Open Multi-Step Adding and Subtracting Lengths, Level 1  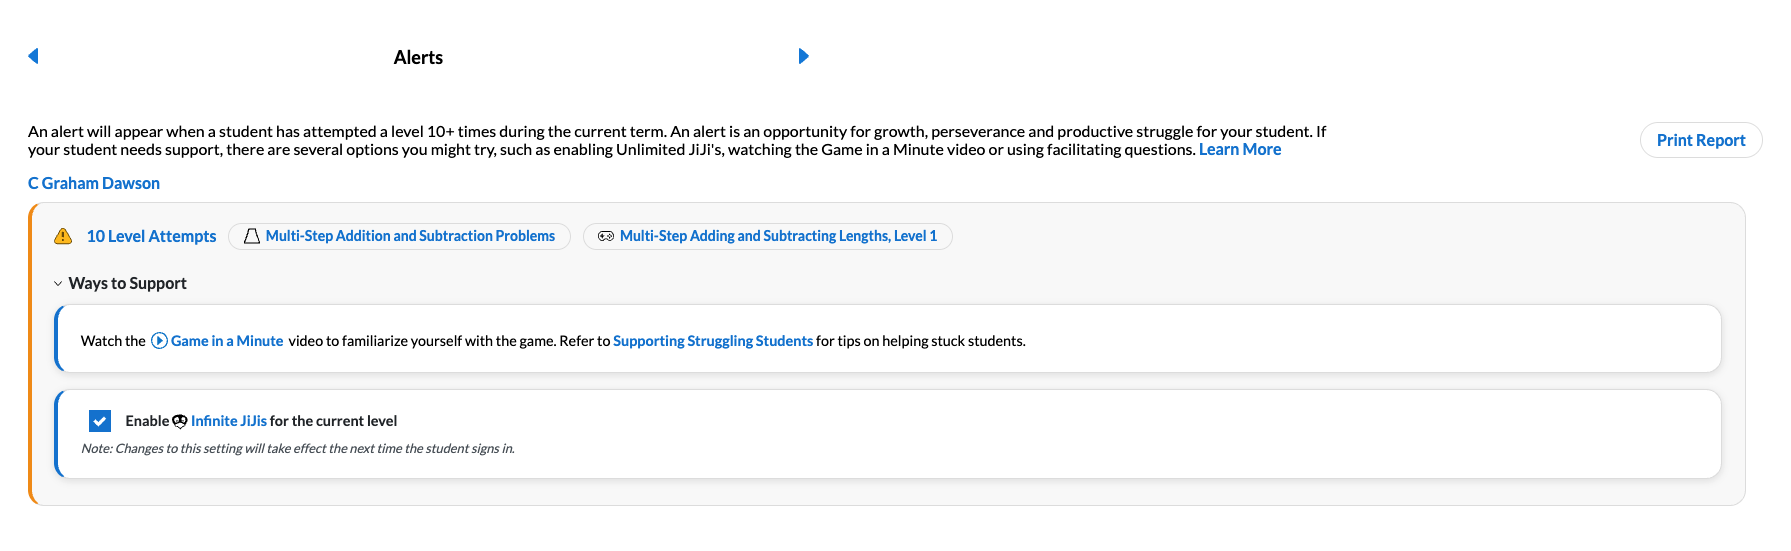pyautogui.click(x=778, y=236)
